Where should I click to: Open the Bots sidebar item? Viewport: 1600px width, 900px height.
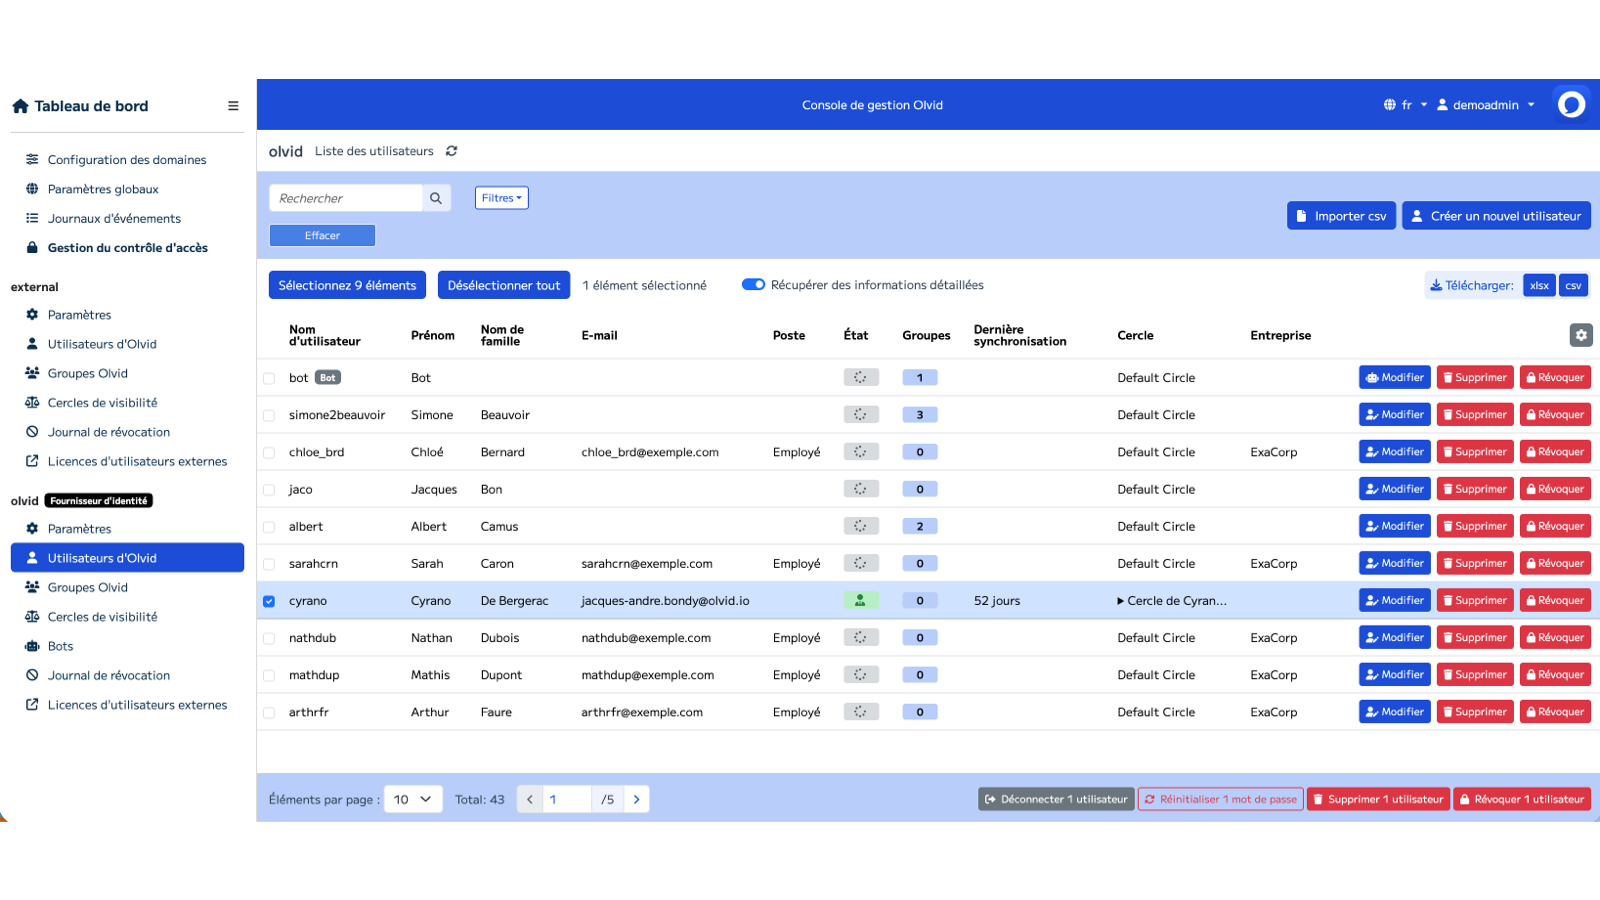tap(60, 646)
